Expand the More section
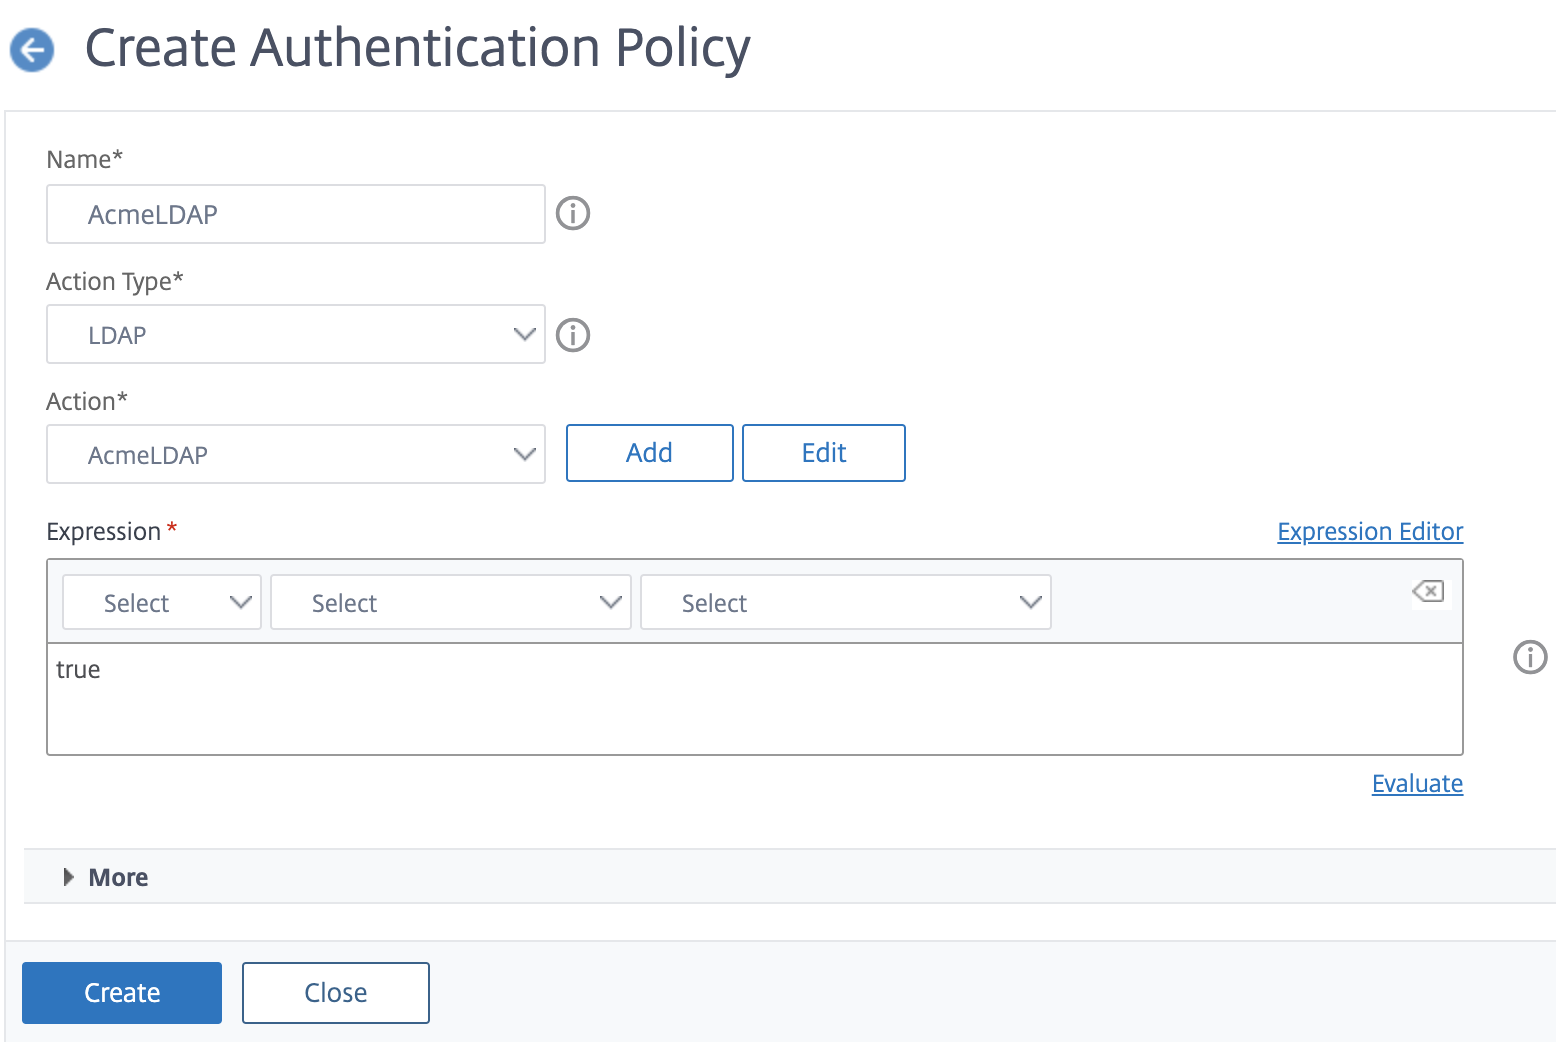Image resolution: width=1556 pixels, height=1042 pixels. [x=104, y=877]
